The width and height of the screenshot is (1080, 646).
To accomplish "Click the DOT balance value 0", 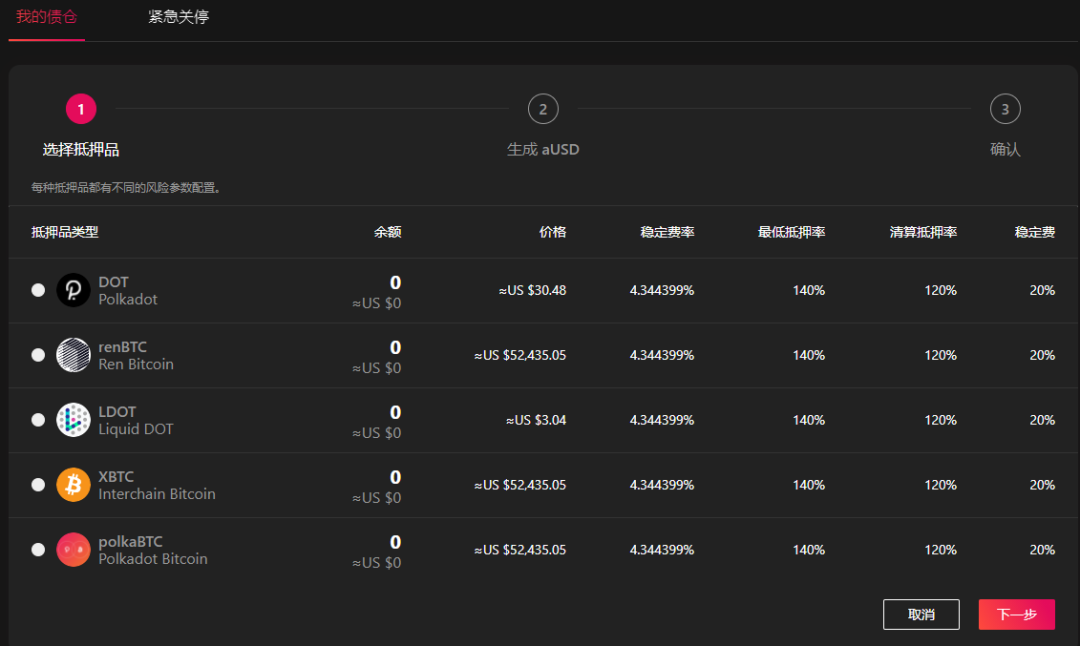I will click(395, 282).
